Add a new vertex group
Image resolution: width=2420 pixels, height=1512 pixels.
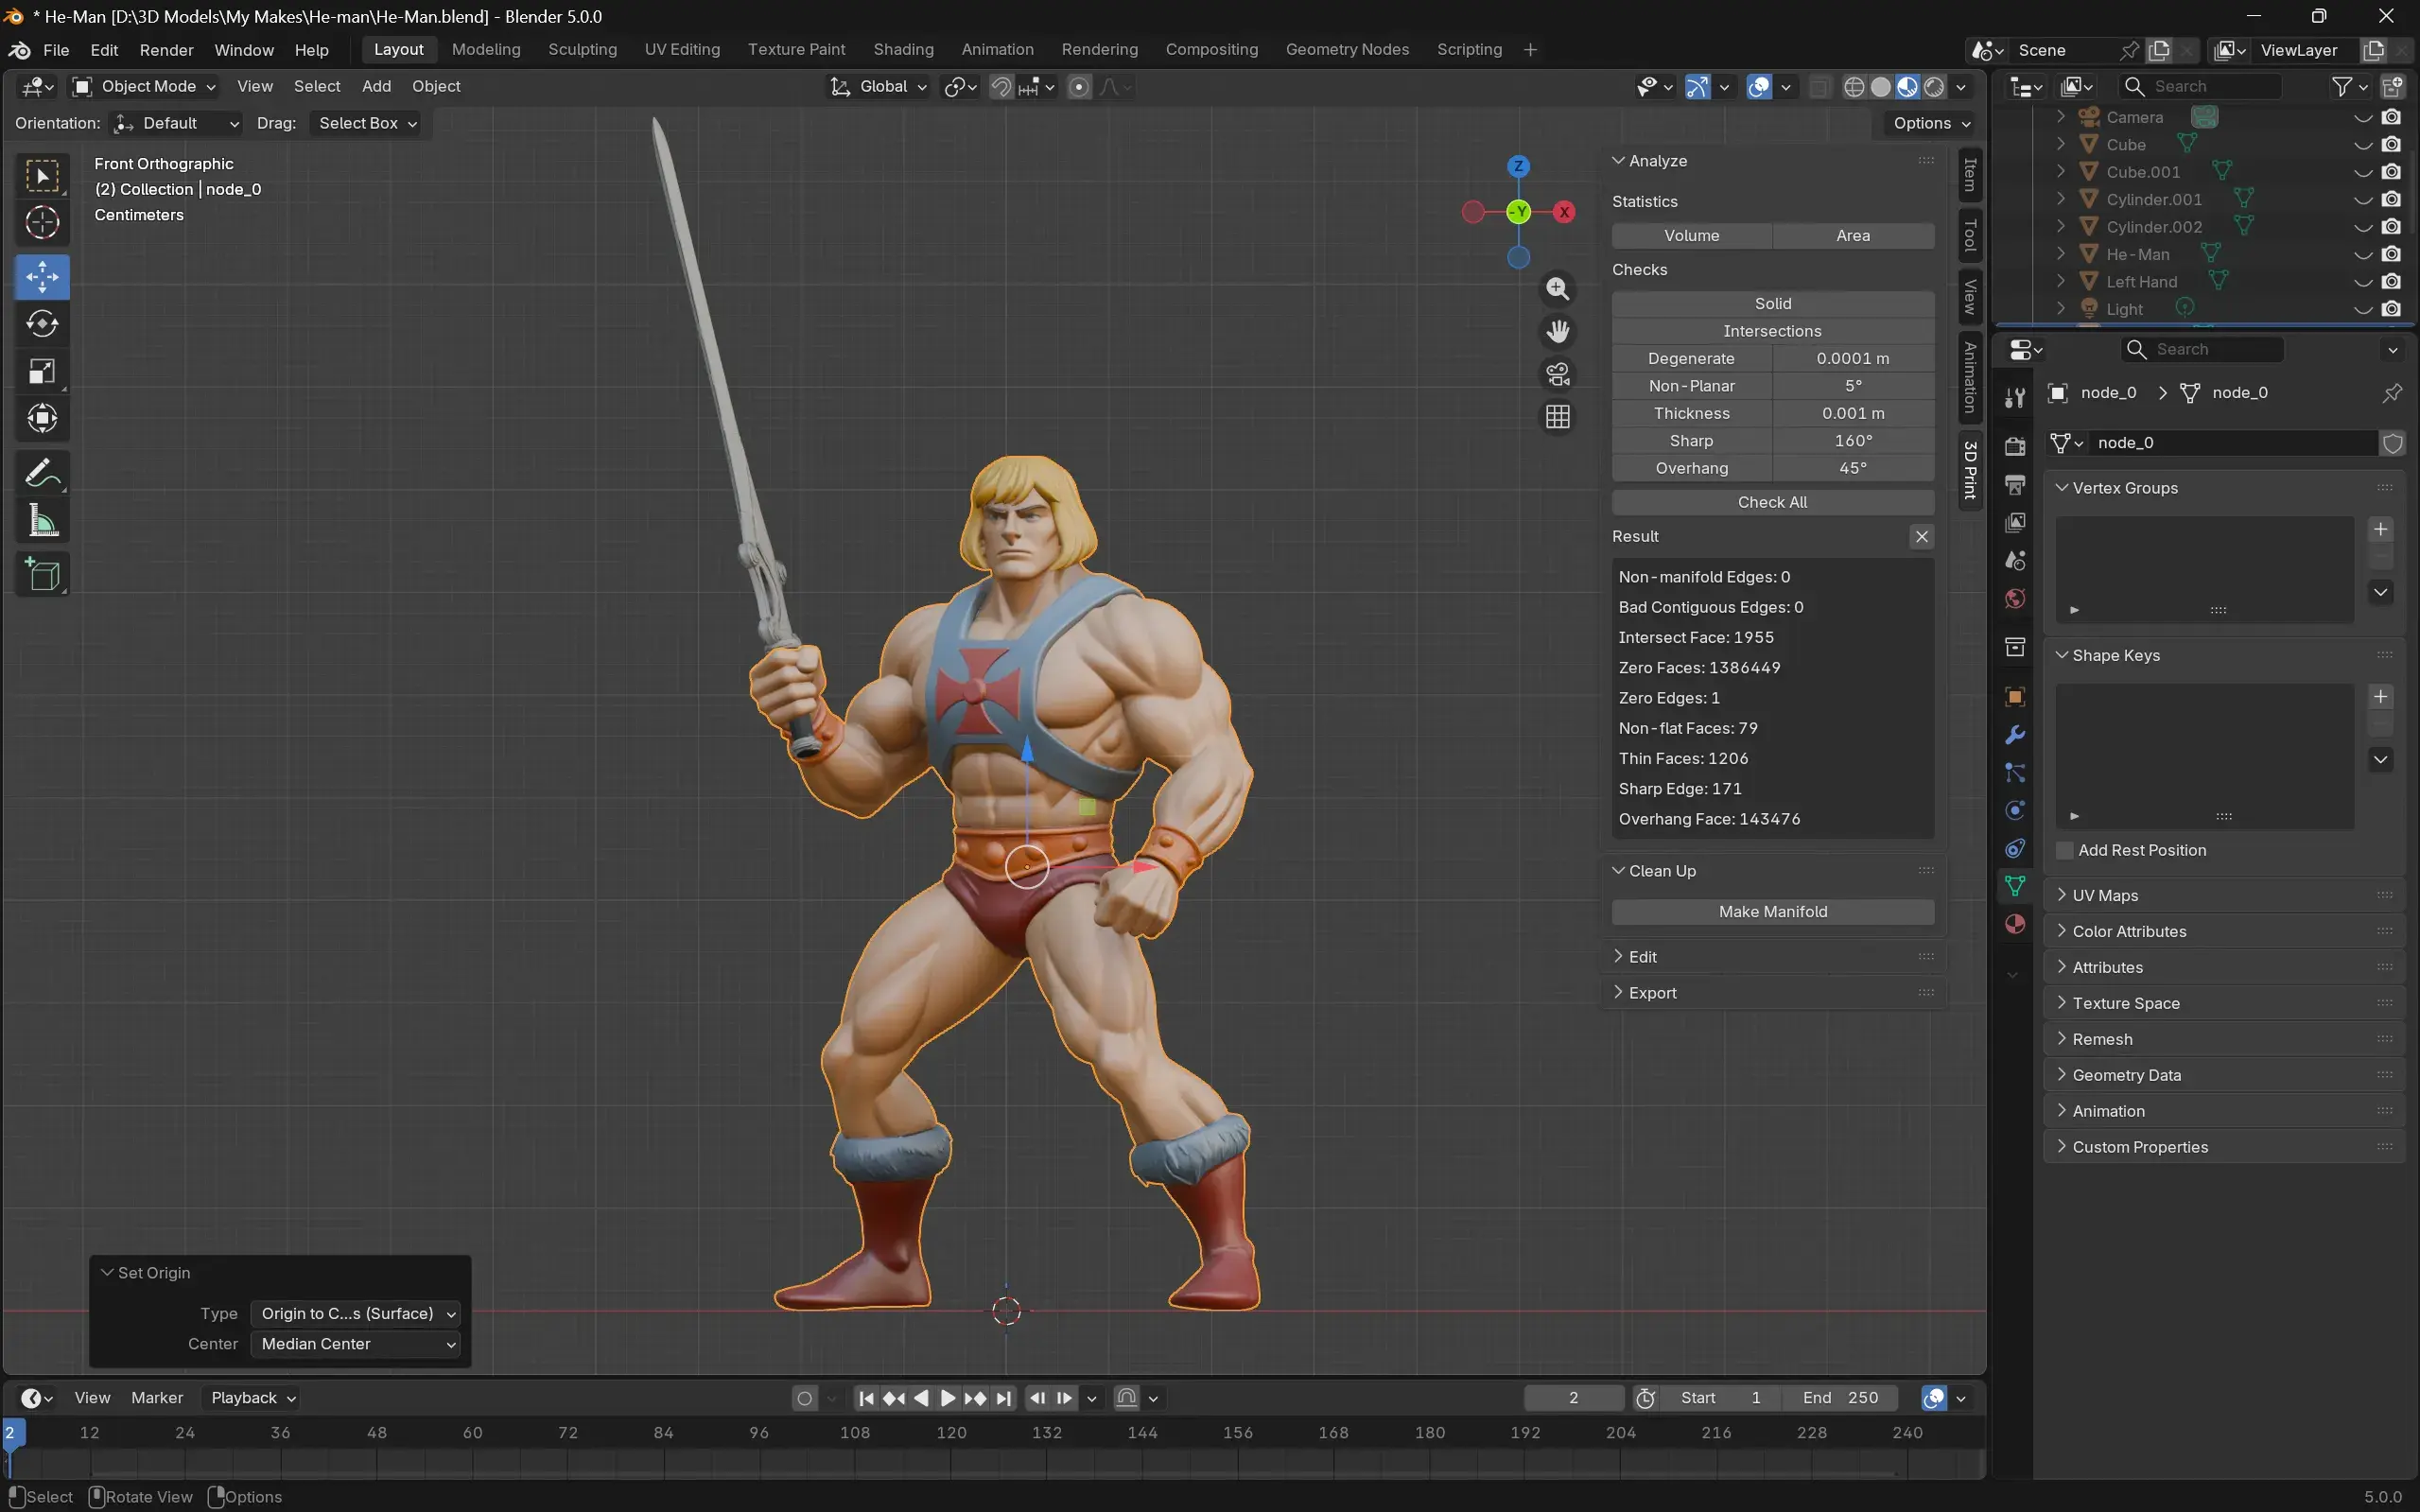tap(2381, 529)
